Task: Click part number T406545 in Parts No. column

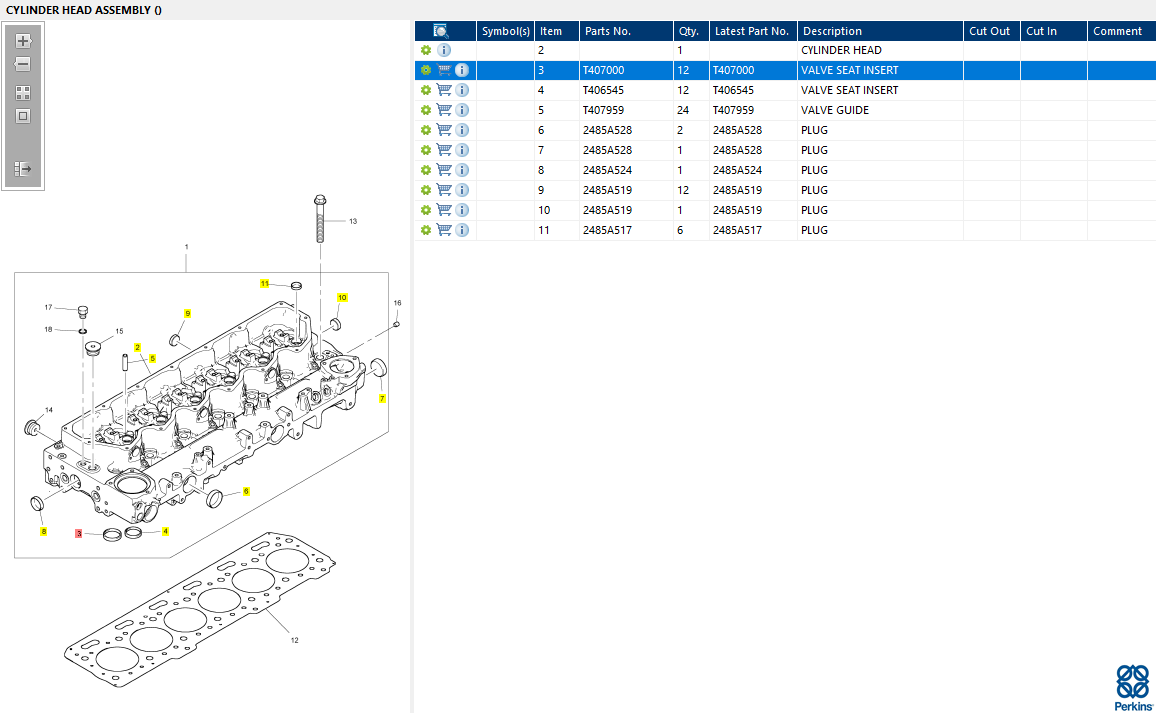Action: (x=603, y=90)
